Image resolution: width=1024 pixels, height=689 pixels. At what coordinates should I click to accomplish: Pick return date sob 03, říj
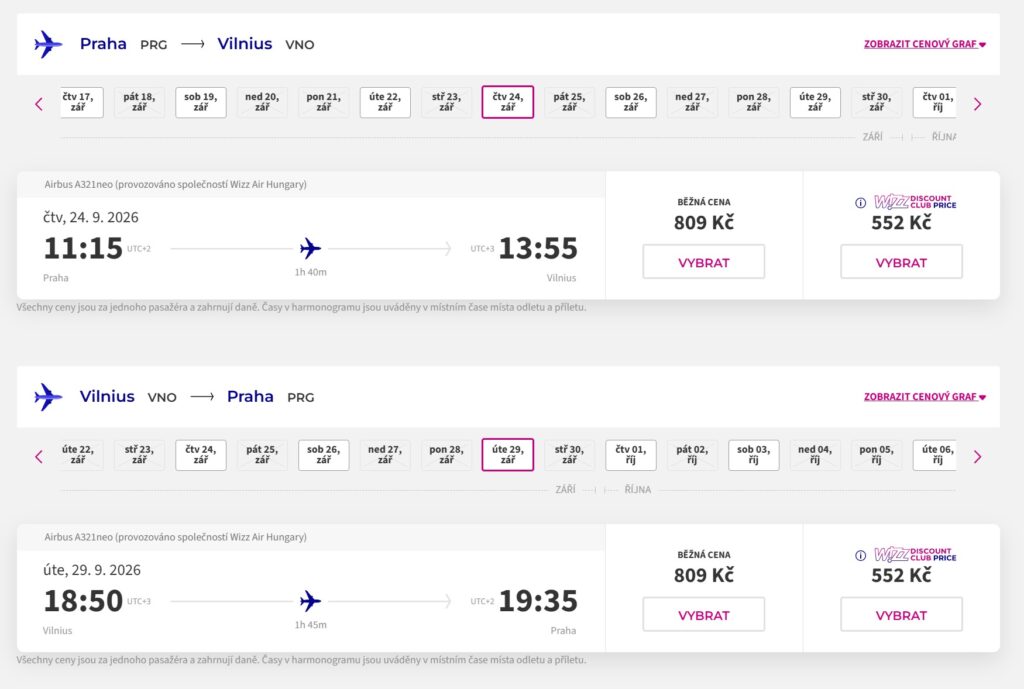(x=754, y=455)
